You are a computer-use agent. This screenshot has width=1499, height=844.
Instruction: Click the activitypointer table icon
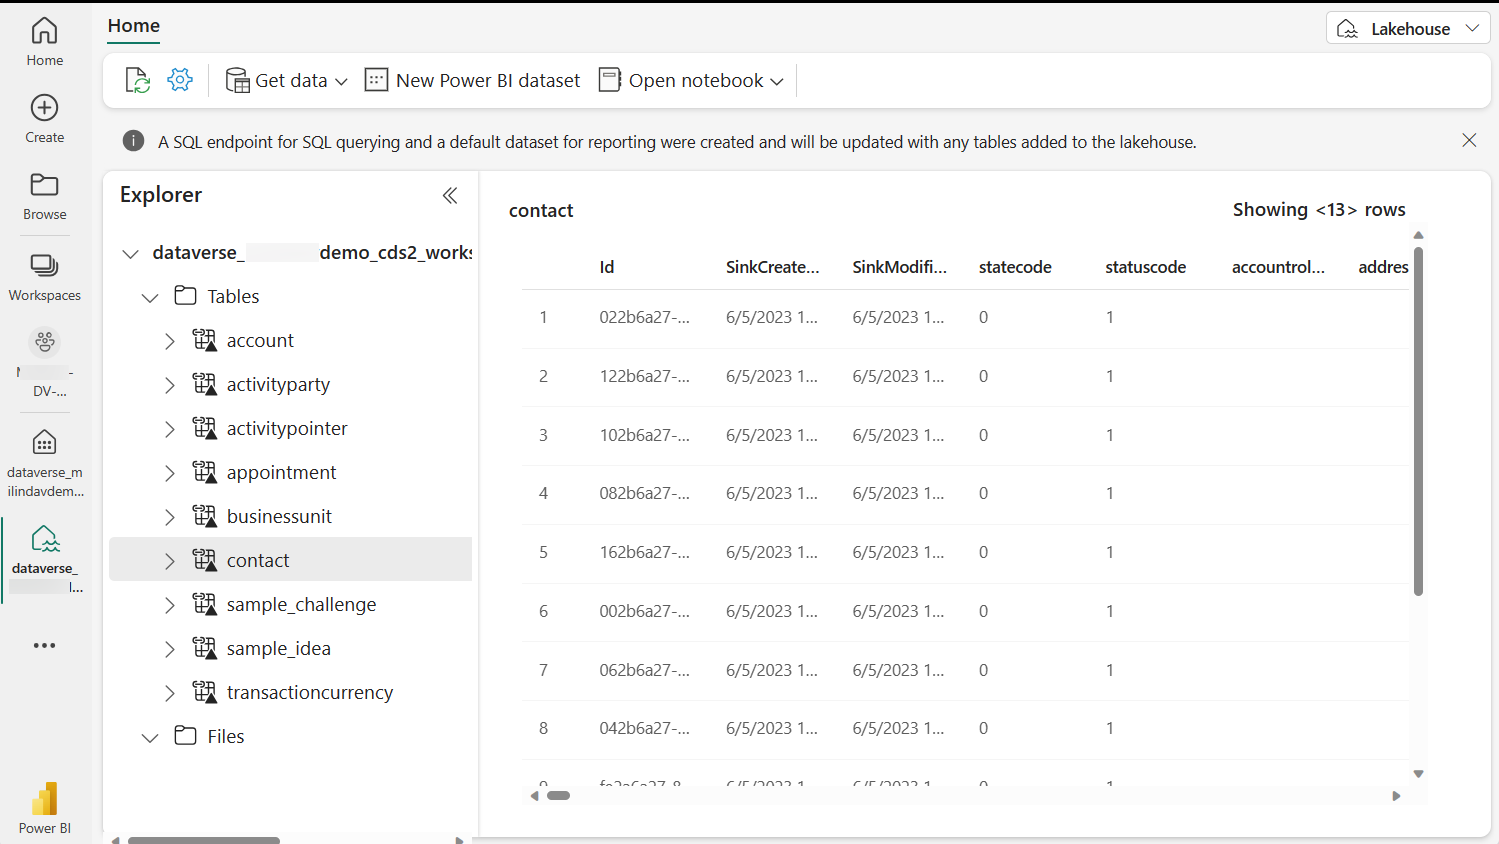204,428
